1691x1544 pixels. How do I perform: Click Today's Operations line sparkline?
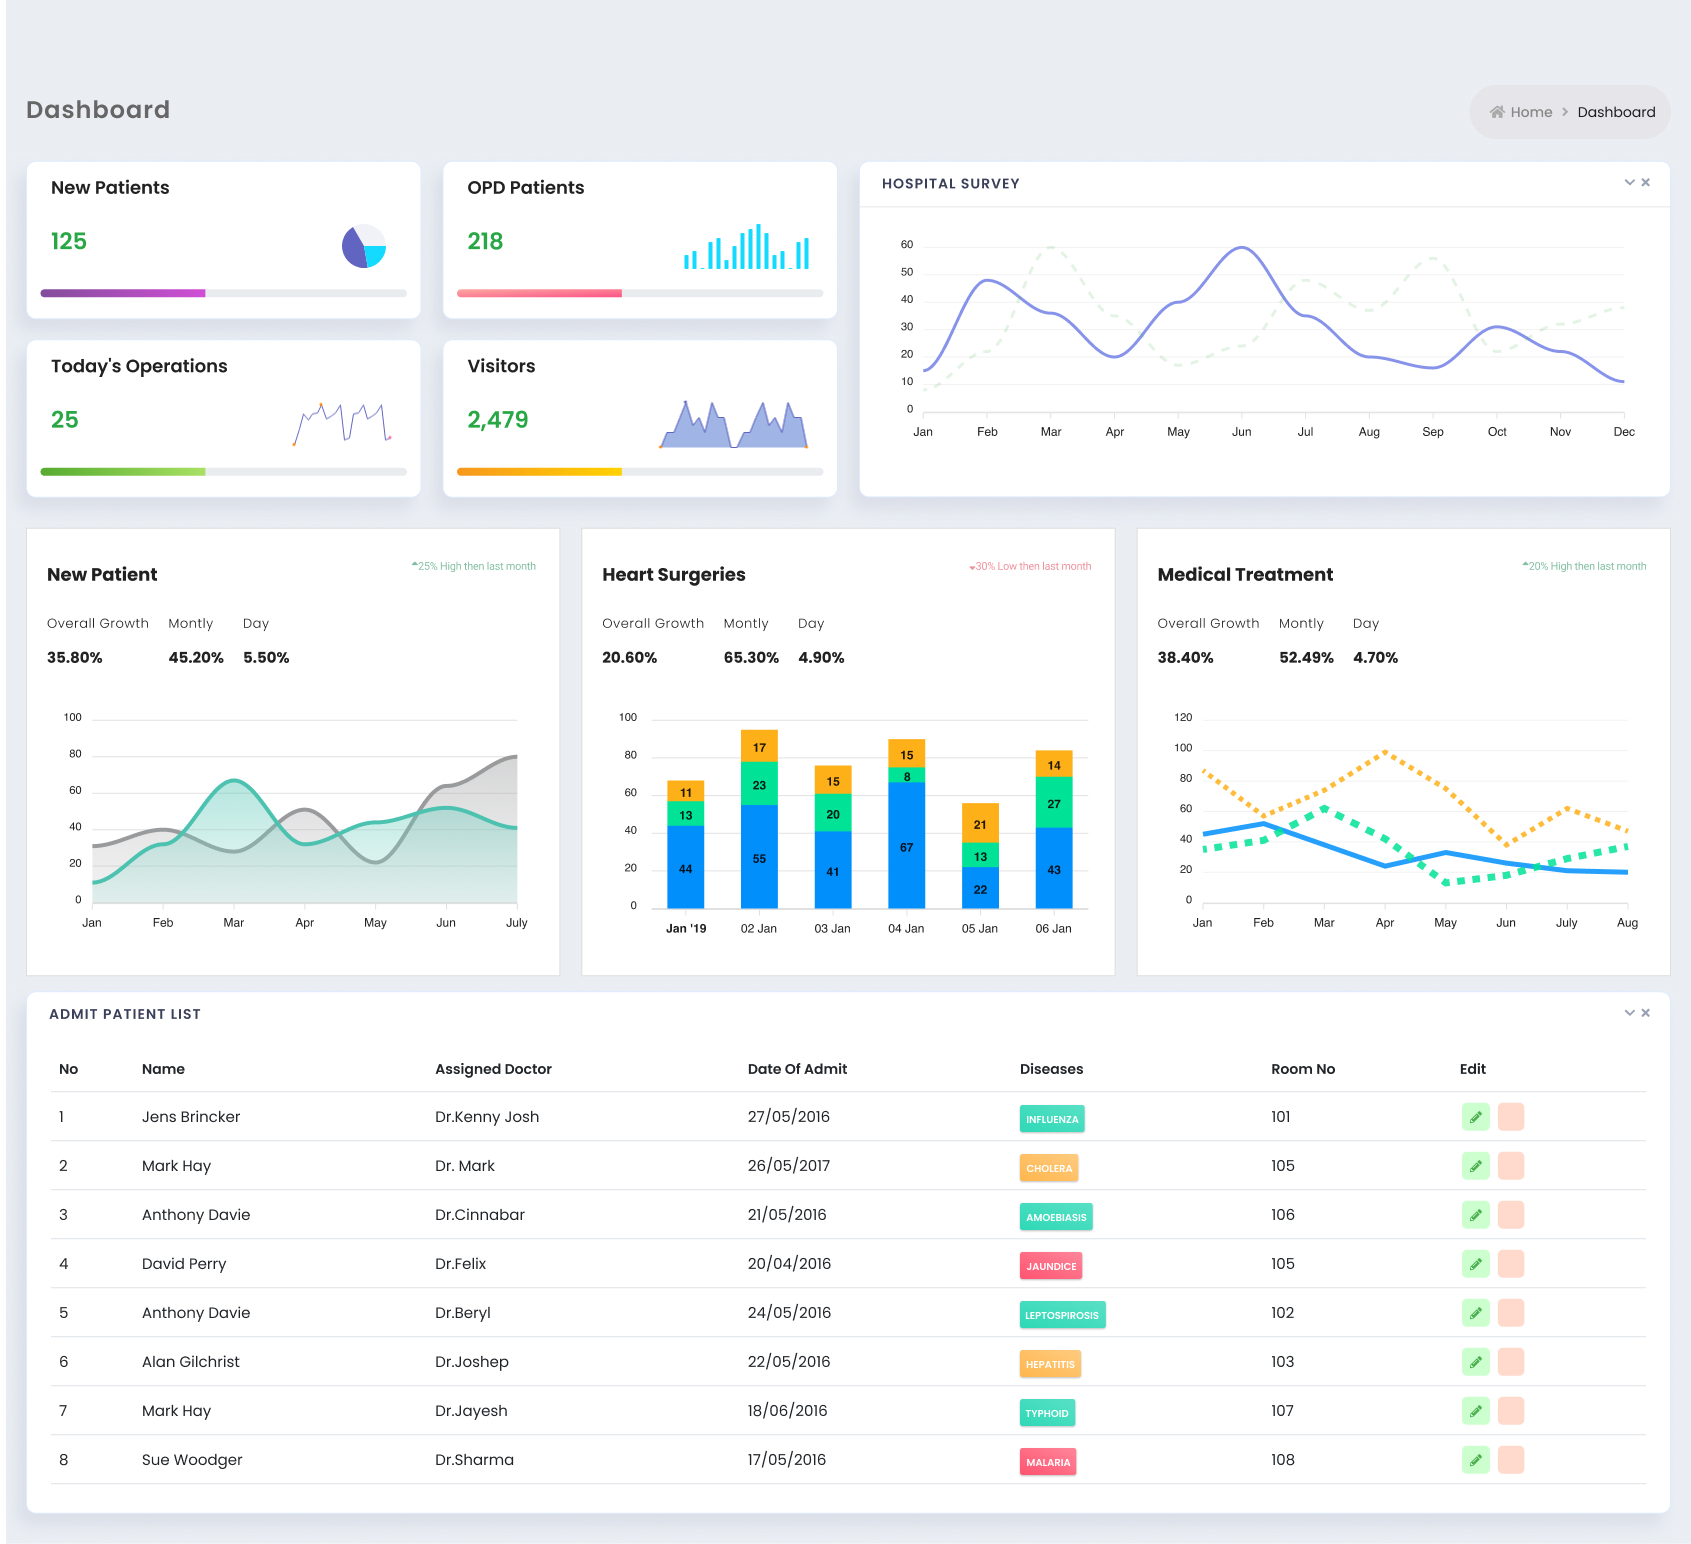pyautogui.click(x=342, y=424)
